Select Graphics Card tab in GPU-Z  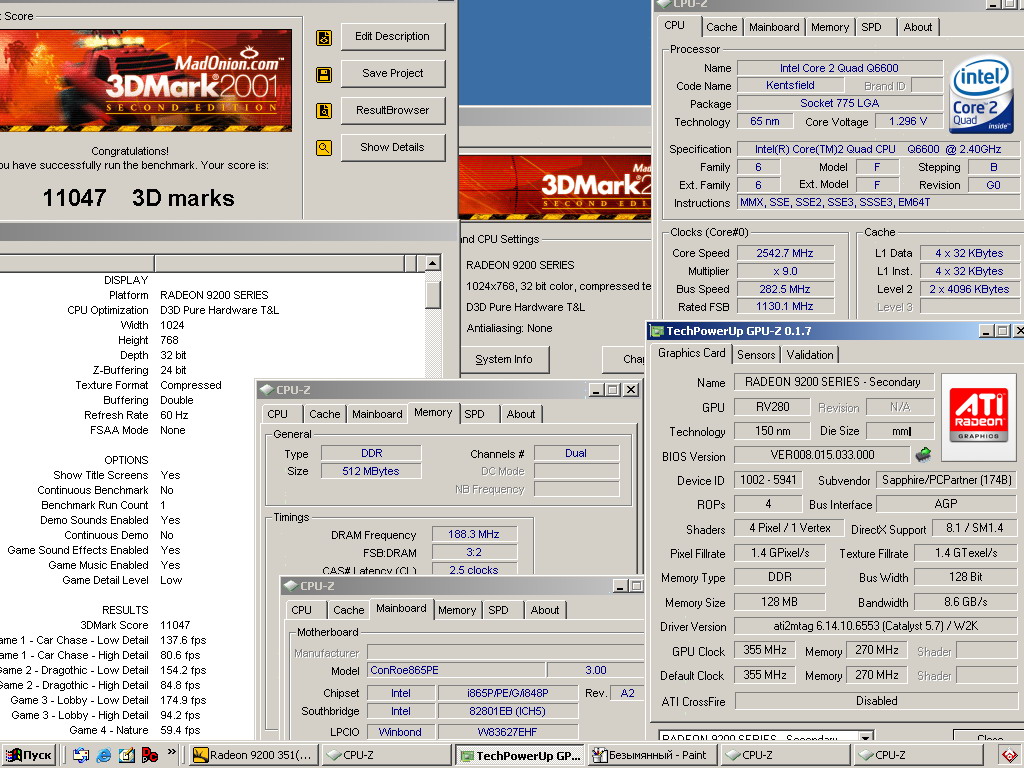692,353
